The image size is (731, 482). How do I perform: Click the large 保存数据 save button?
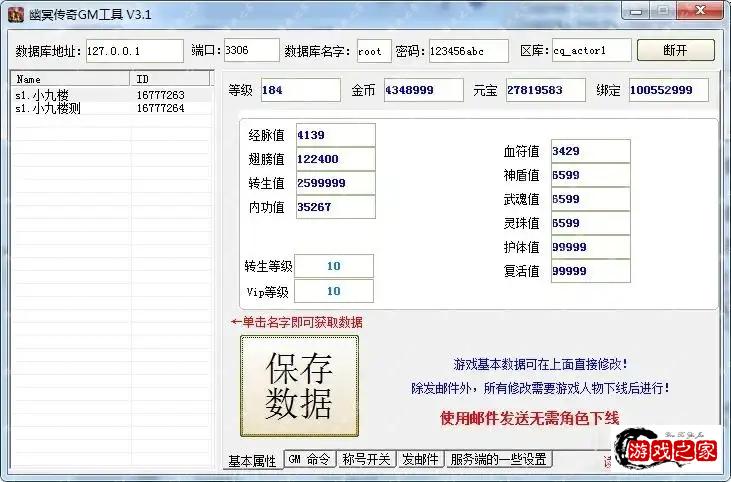coord(299,386)
